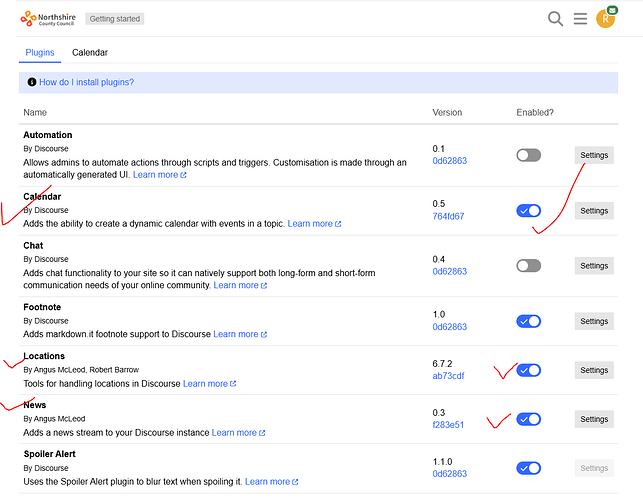643x500 pixels.
Task: Click the info icon beside install plugins
Action: [x=32, y=82]
